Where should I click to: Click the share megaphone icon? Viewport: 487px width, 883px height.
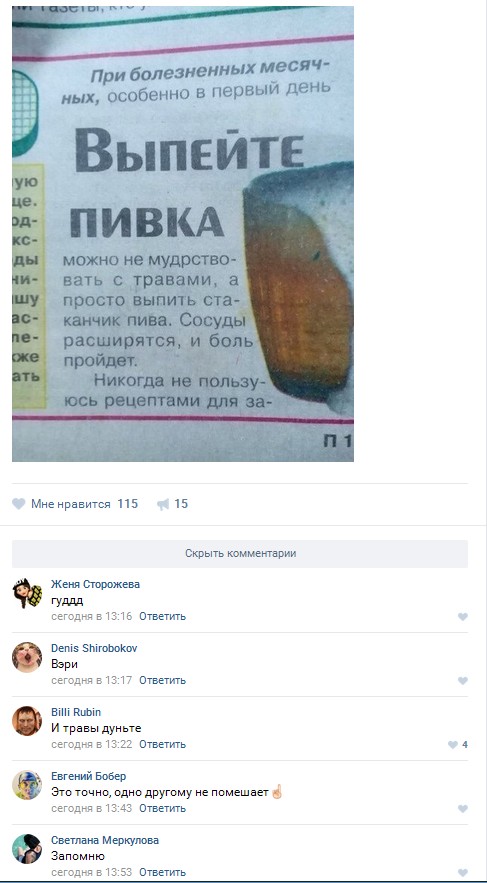[x=163, y=504]
